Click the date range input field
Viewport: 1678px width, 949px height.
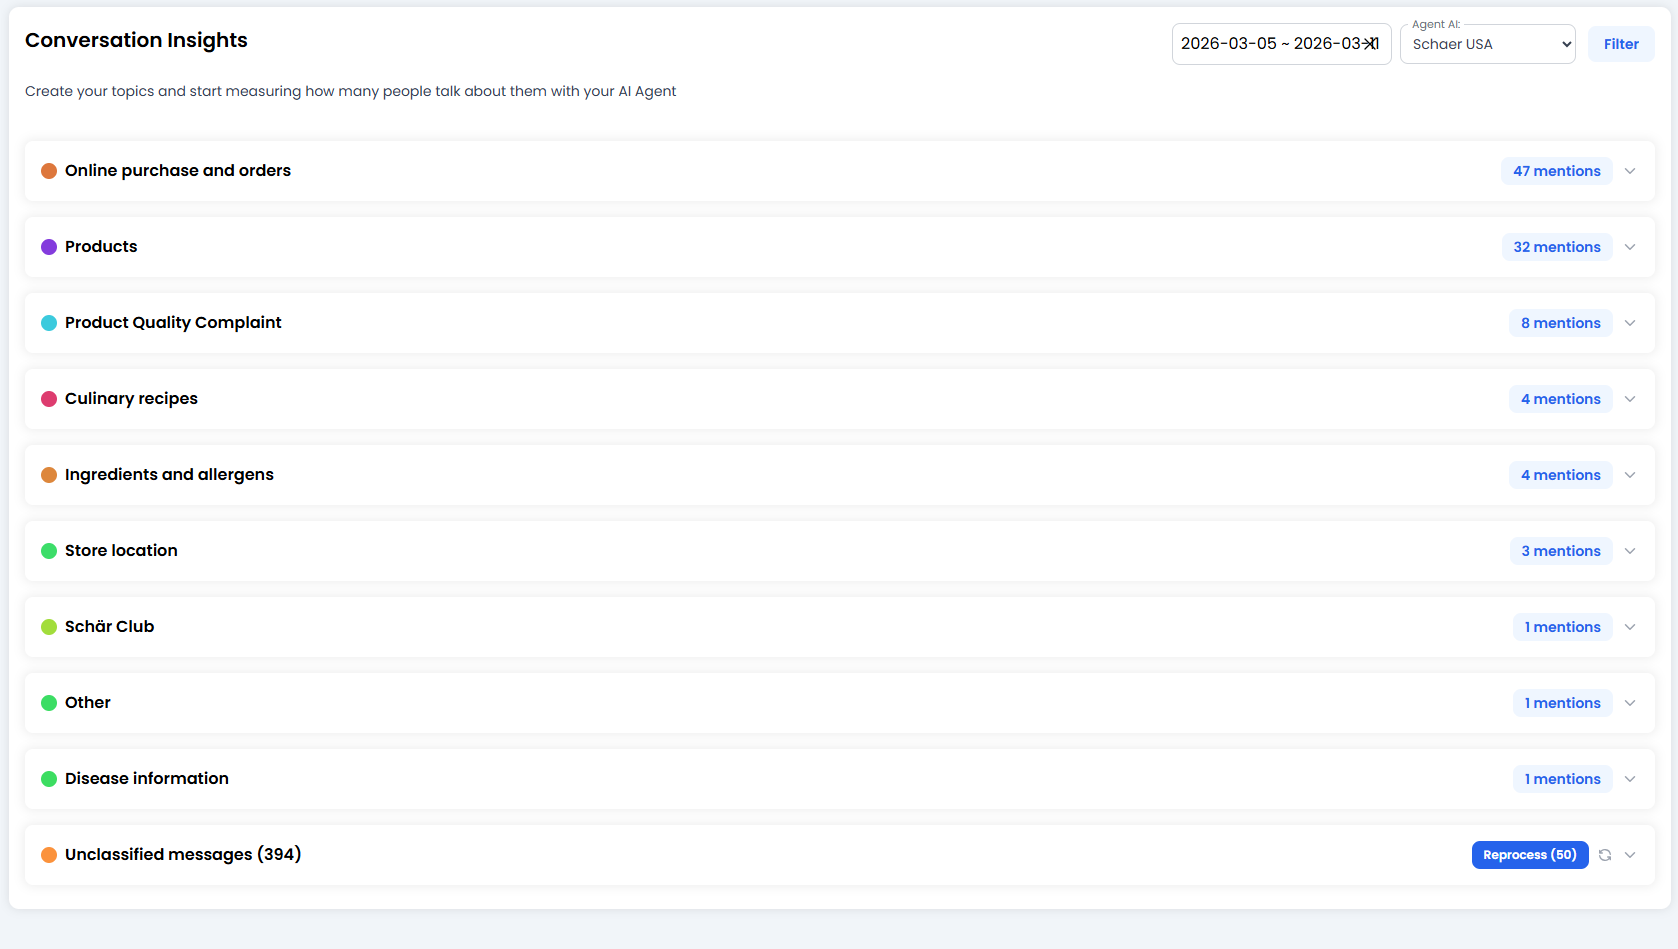[1270, 43]
